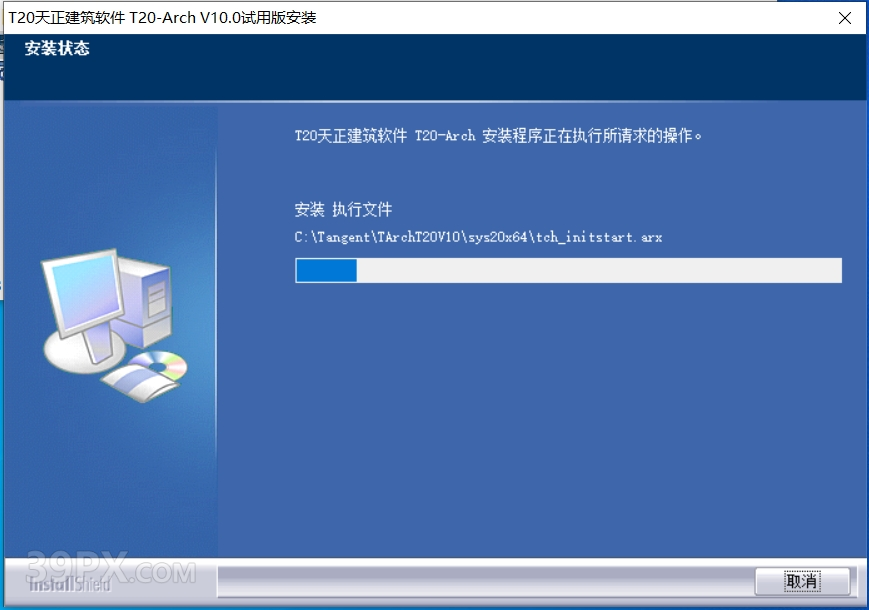This screenshot has width=869, height=610.
Task: Click the 安装状态 header text
Action: [57, 48]
